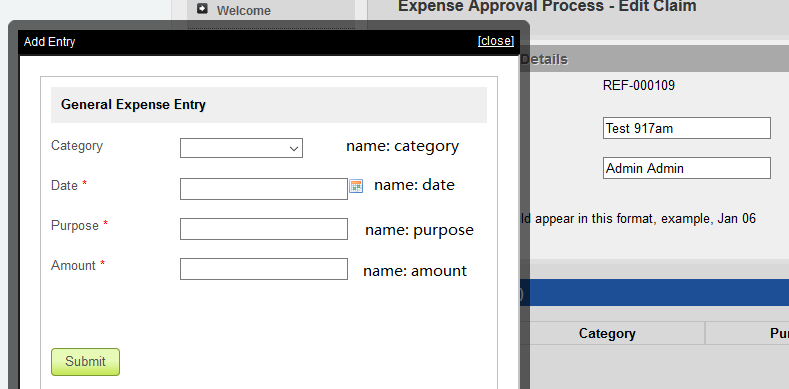
Task: Focus the Purpose text field
Action: click(x=264, y=229)
